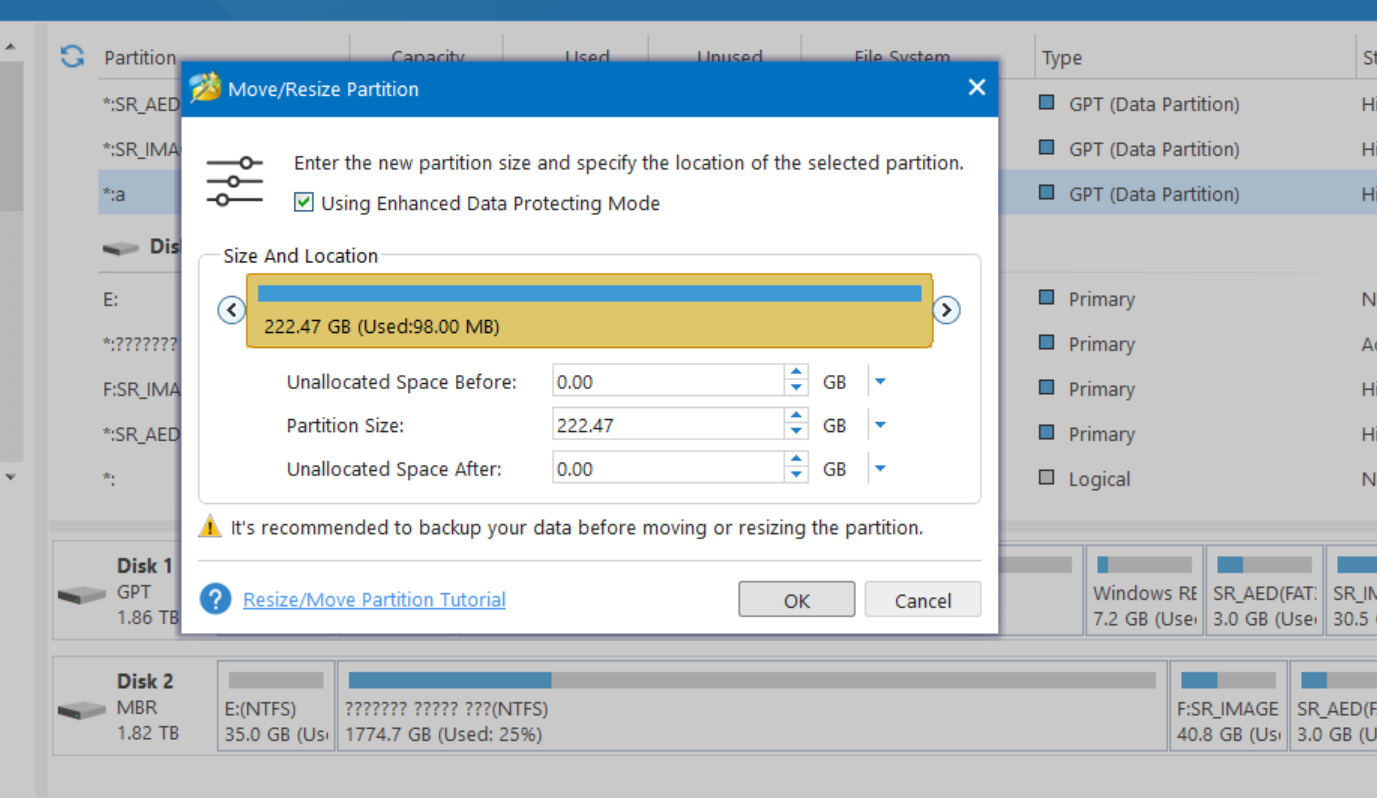Click the Partition Size input field
Screen dimensions: 1377x798
[667, 425]
